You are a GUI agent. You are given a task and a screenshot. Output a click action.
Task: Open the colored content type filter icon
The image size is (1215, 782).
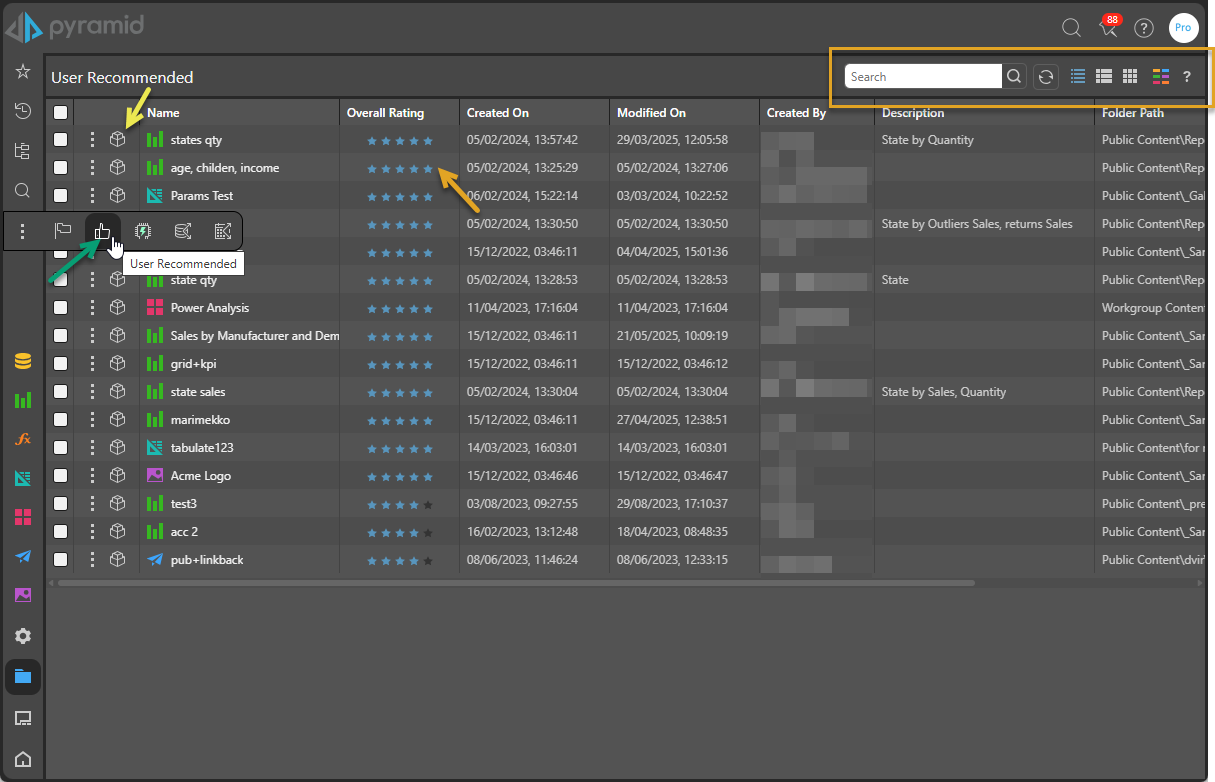pyautogui.click(x=1160, y=77)
